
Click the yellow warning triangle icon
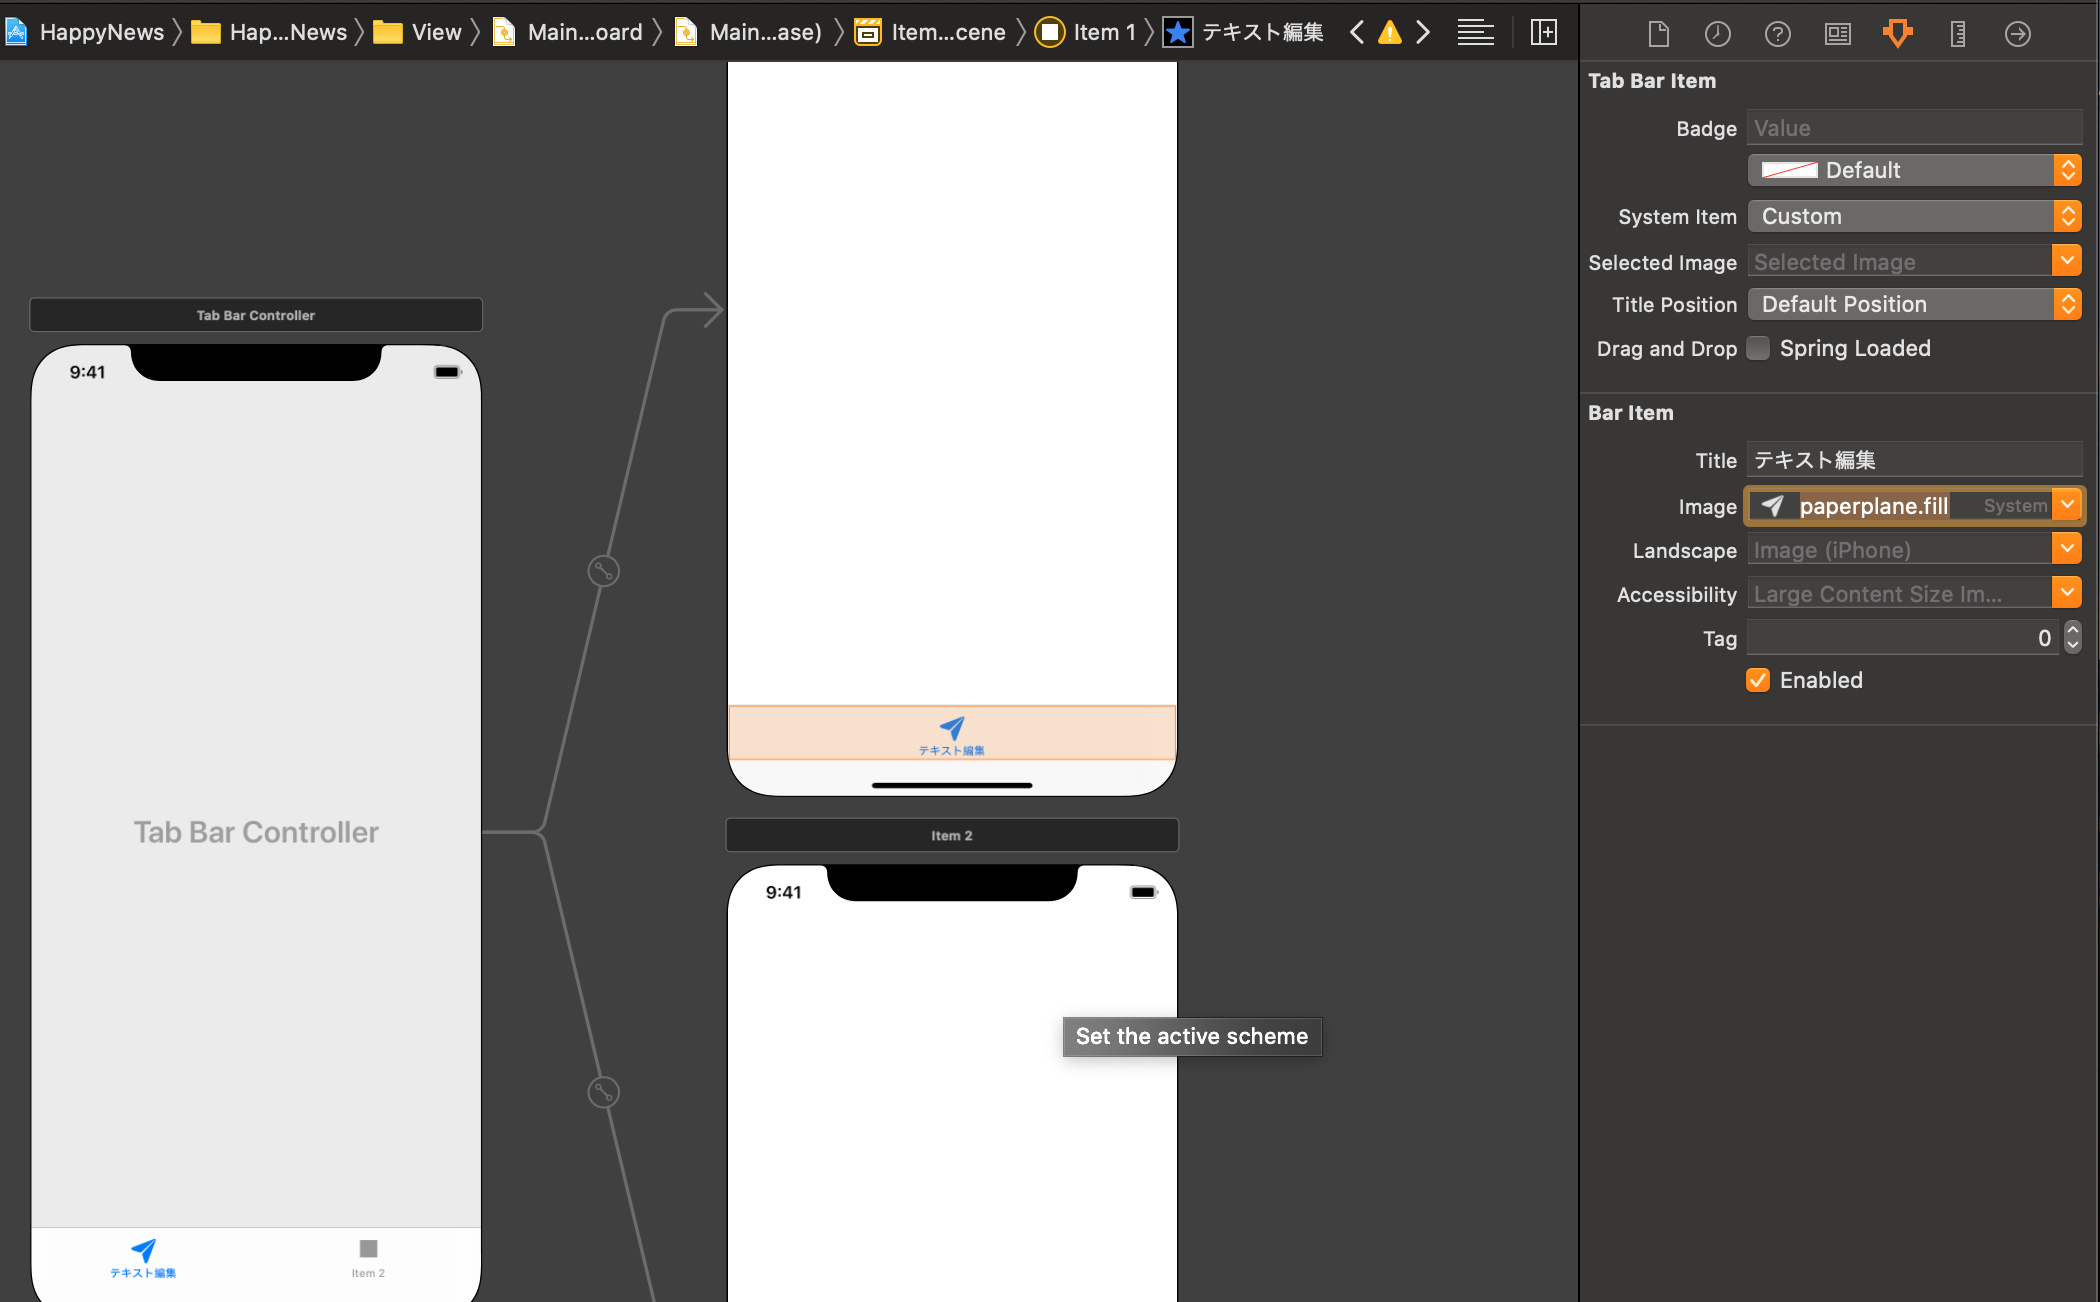(x=1389, y=33)
